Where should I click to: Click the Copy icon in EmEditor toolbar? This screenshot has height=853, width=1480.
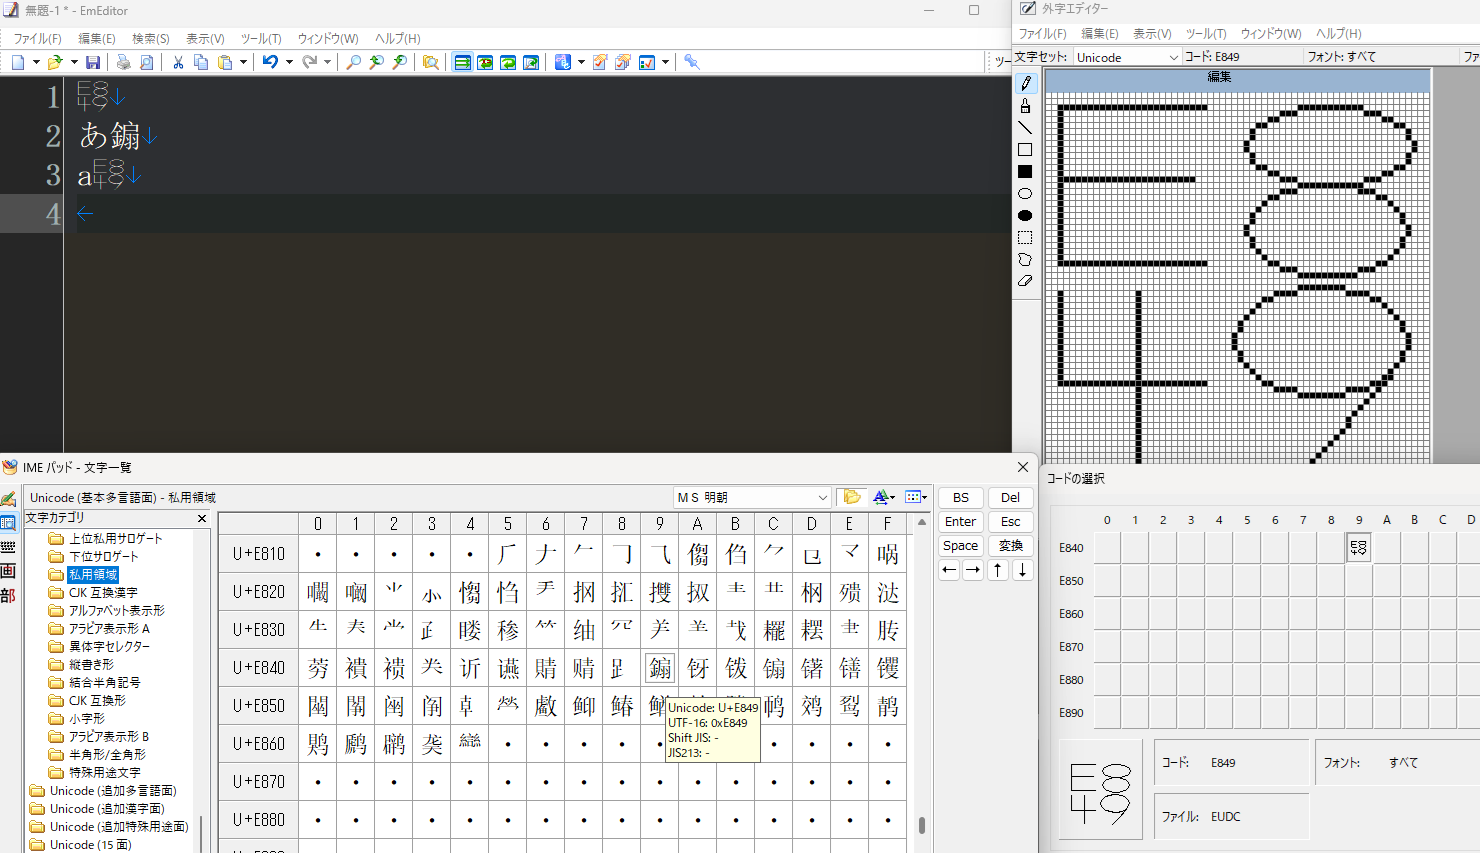coord(201,62)
